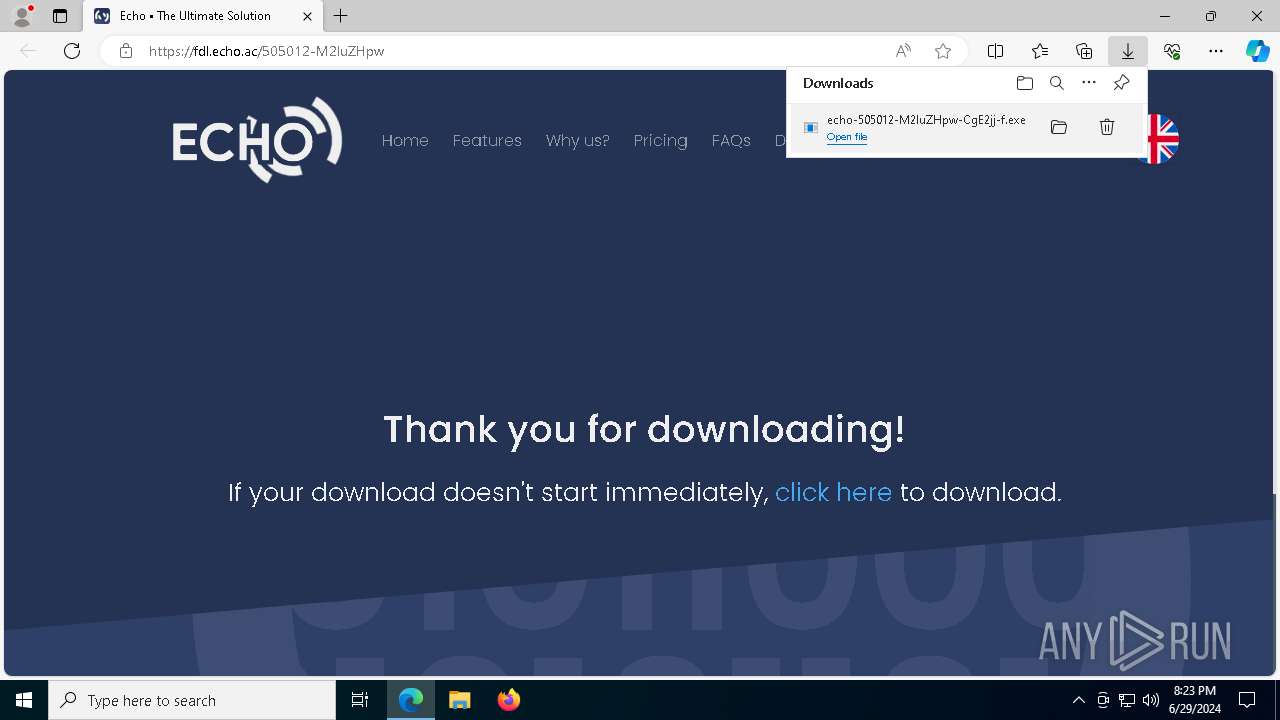Image resolution: width=1280 pixels, height=720 pixels.
Task: Open the Read aloud tool
Action: [x=903, y=51]
